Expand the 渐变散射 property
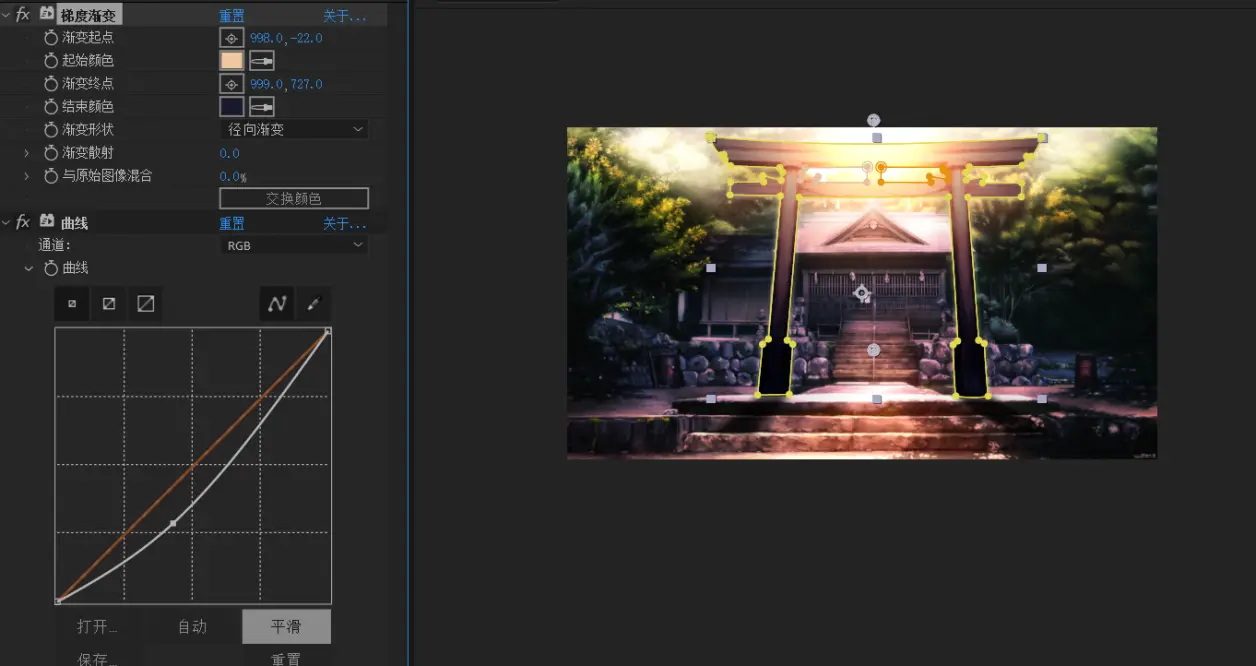This screenshot has width=1256, height=666. point(28,153)
